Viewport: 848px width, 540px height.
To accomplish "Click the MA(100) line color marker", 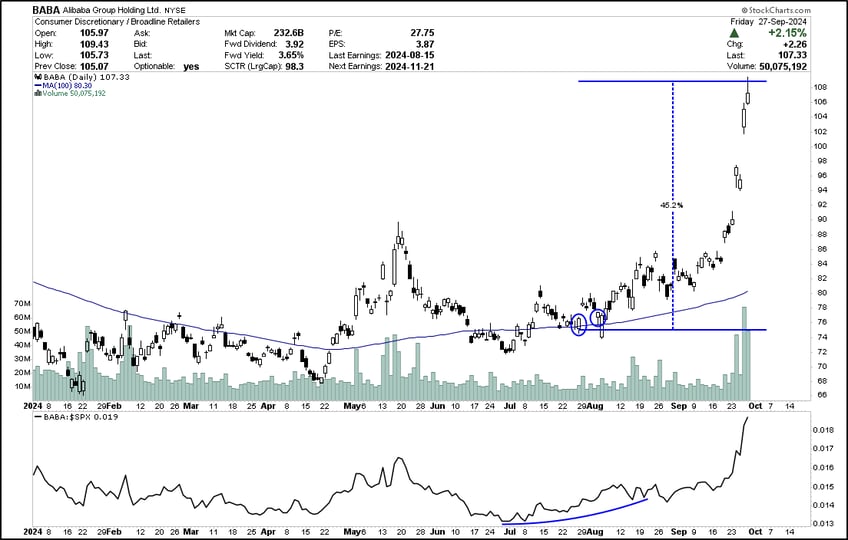I will [38, 85].
